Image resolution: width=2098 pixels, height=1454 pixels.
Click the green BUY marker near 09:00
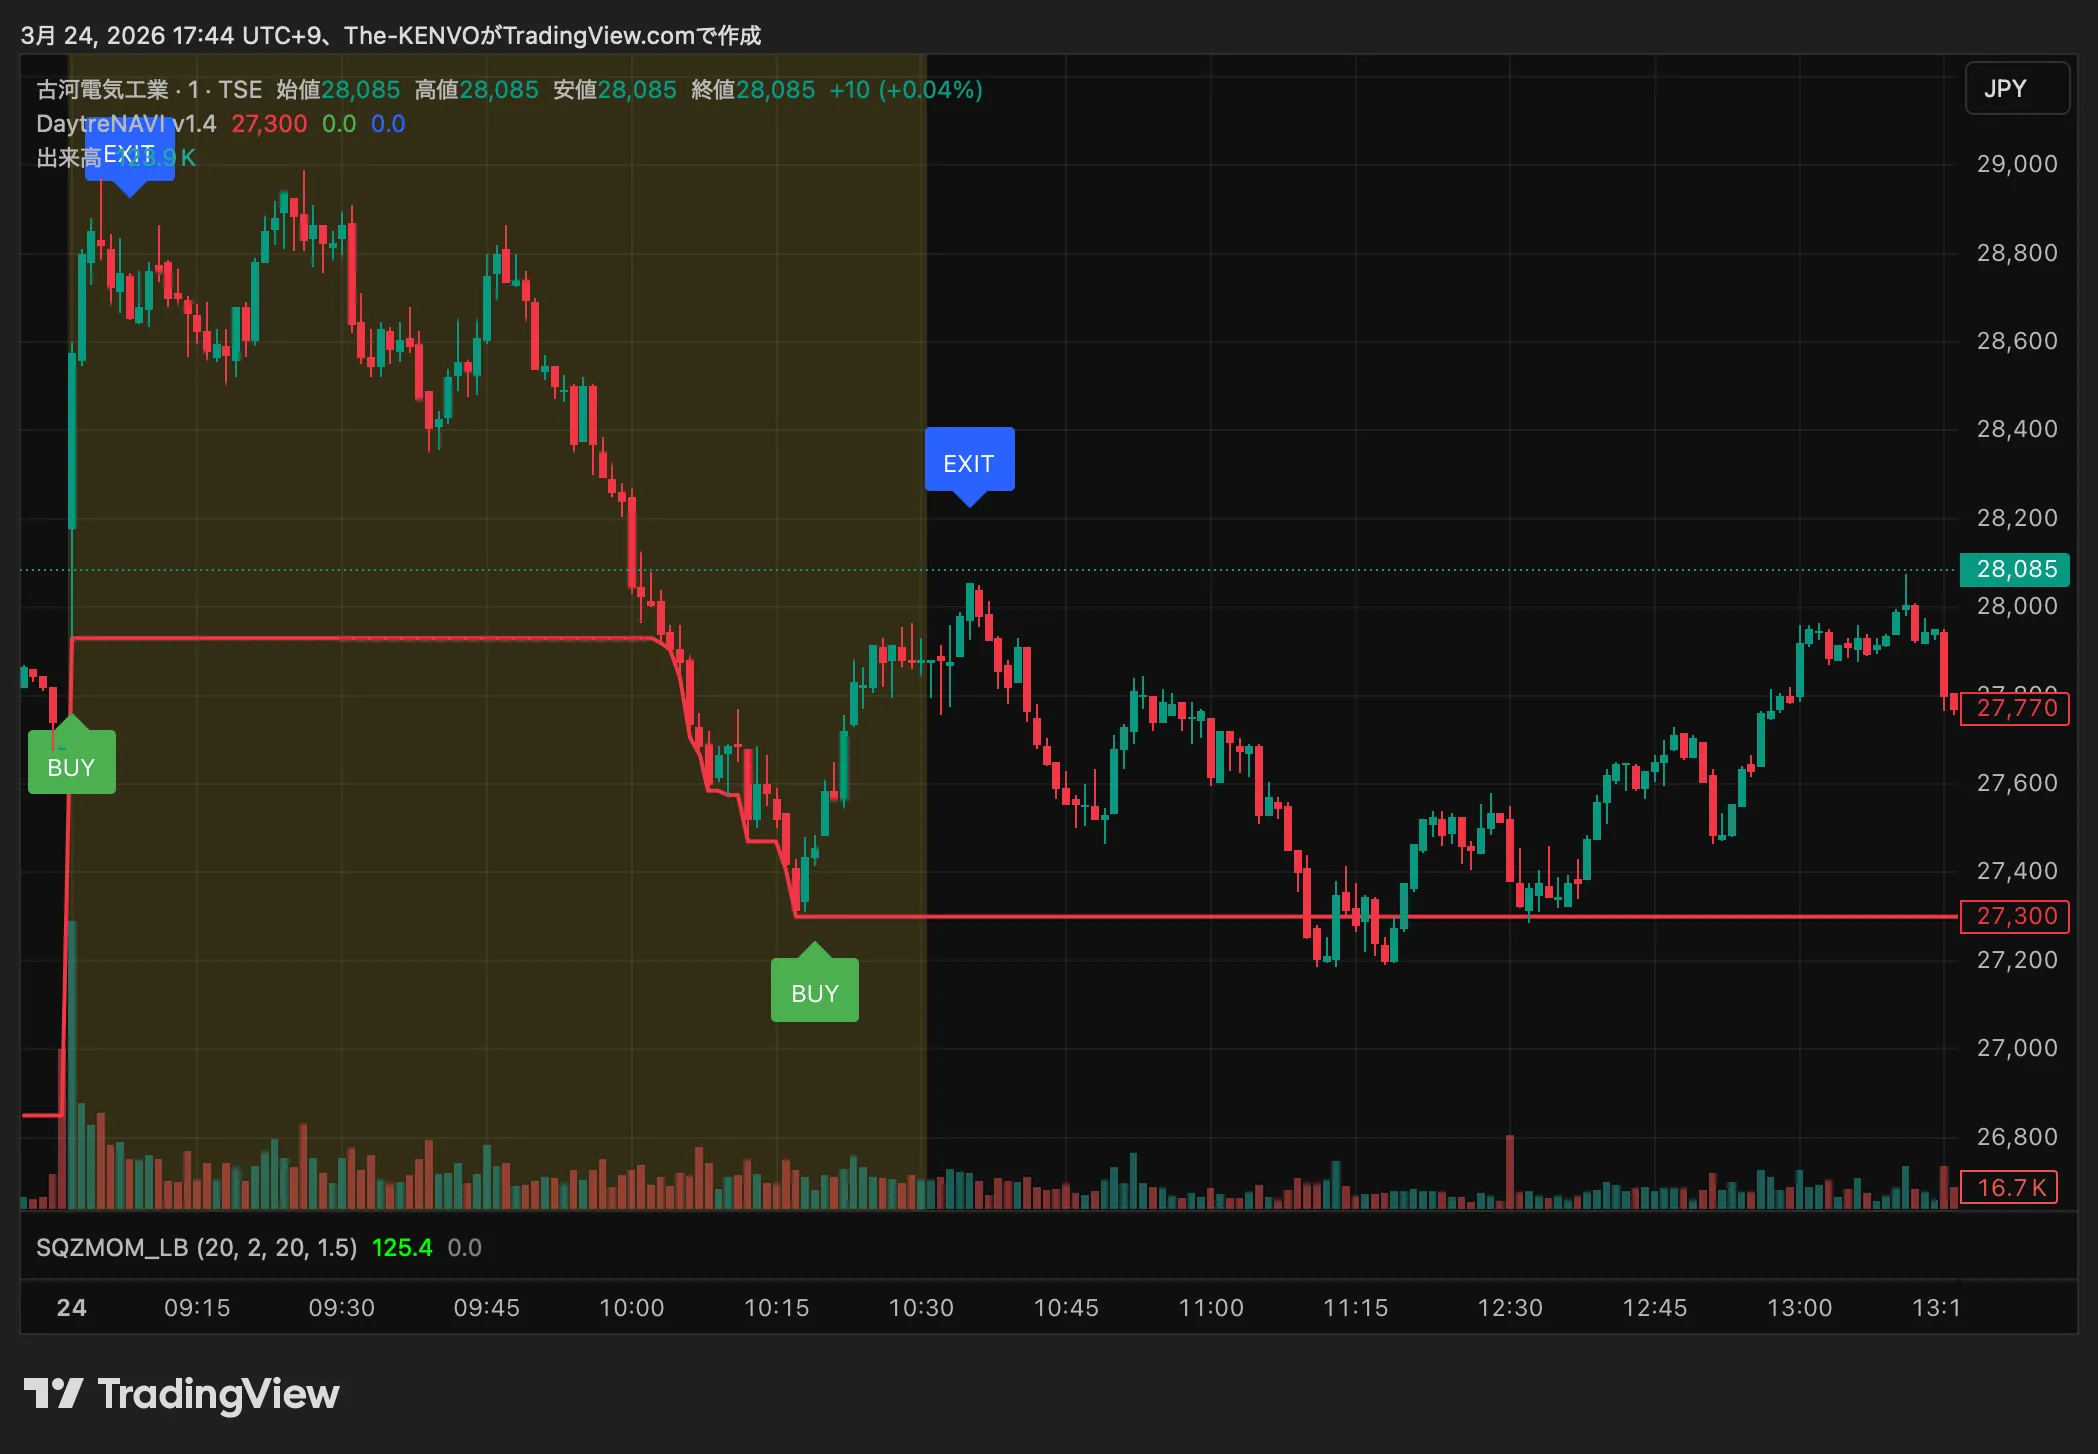pyautogui.click(x=71, y=765)
